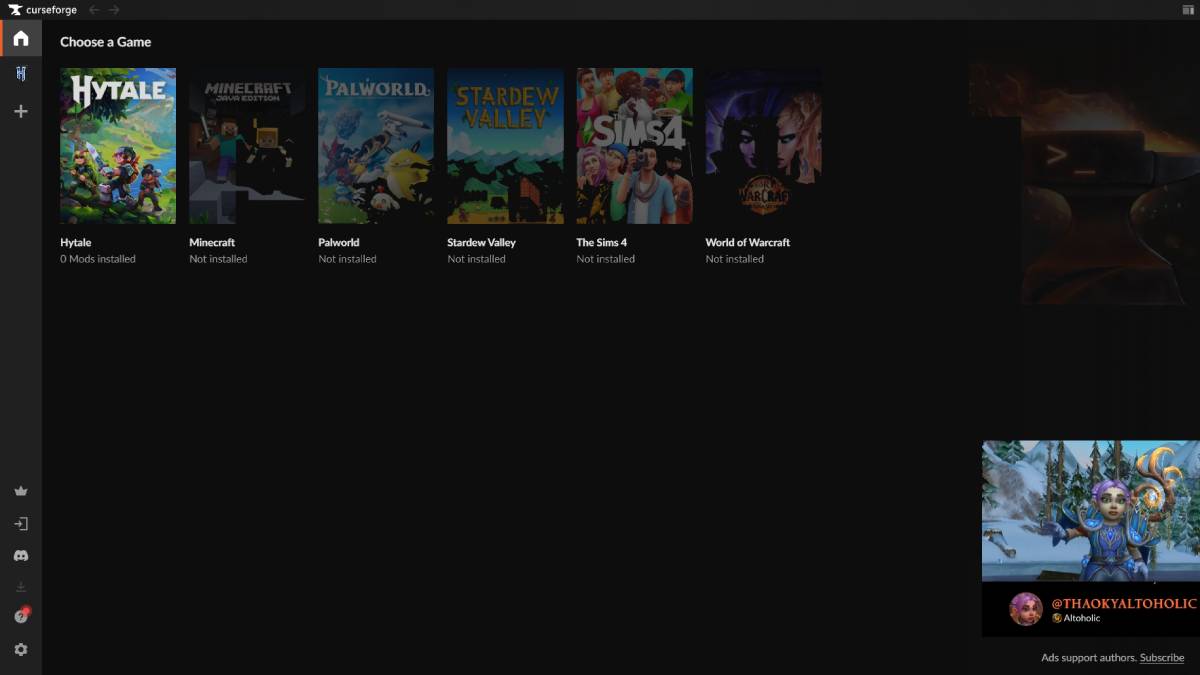The height and width of the screenshot is (675, 1200).
Task: Open the Stardew Valley game tile
Action: coord(505,146)
